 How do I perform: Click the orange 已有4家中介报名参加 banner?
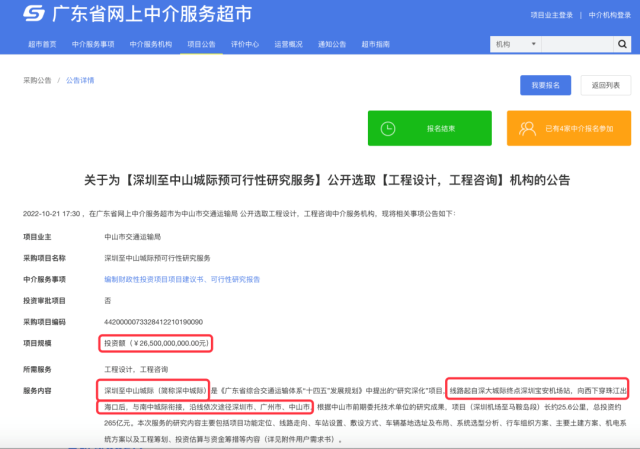[x=569, y=128]
